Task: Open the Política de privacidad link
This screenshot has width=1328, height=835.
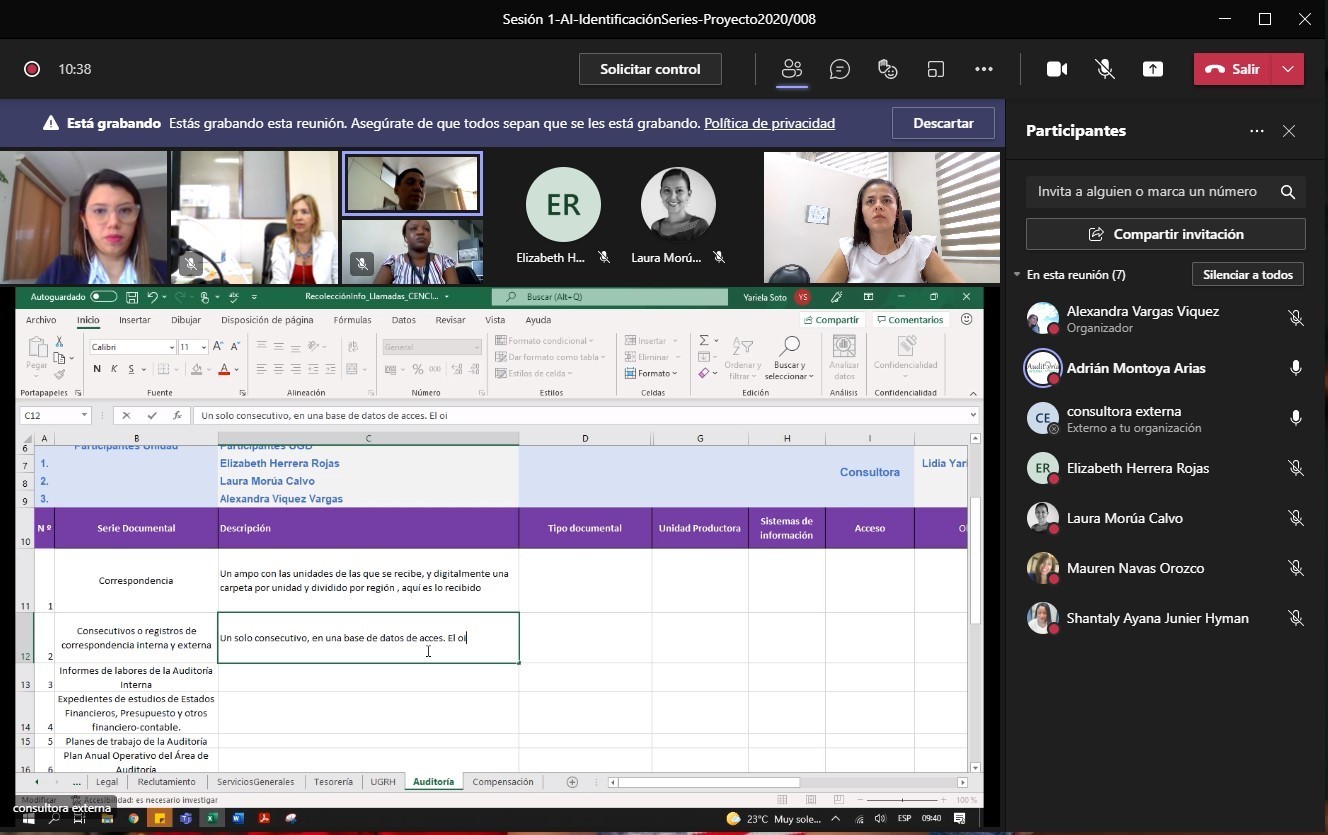Action: (769, 124)
